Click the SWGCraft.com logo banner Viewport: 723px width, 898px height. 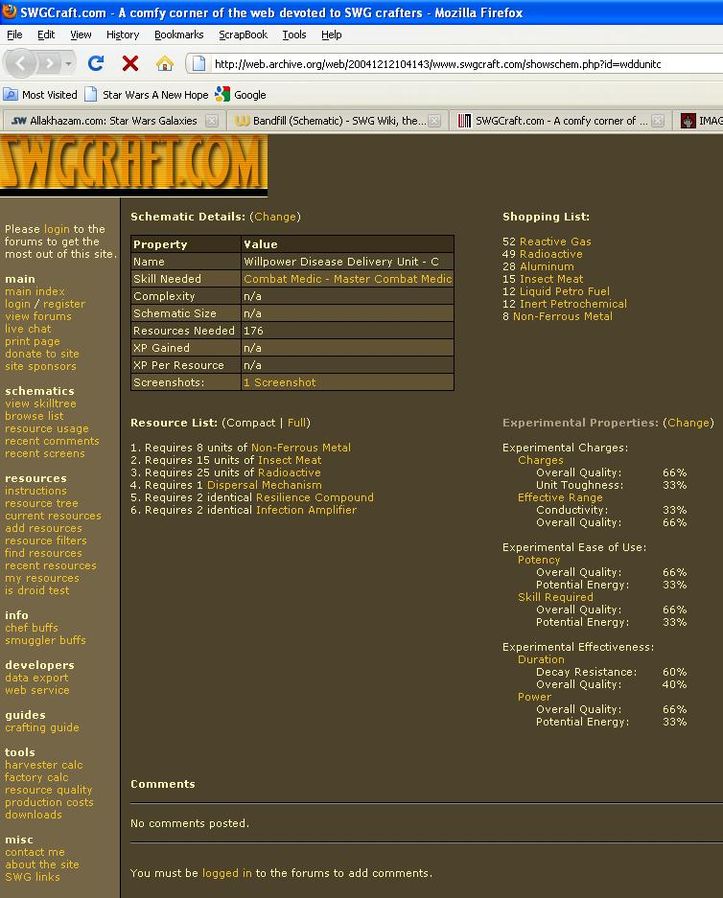tap(134, 164)
